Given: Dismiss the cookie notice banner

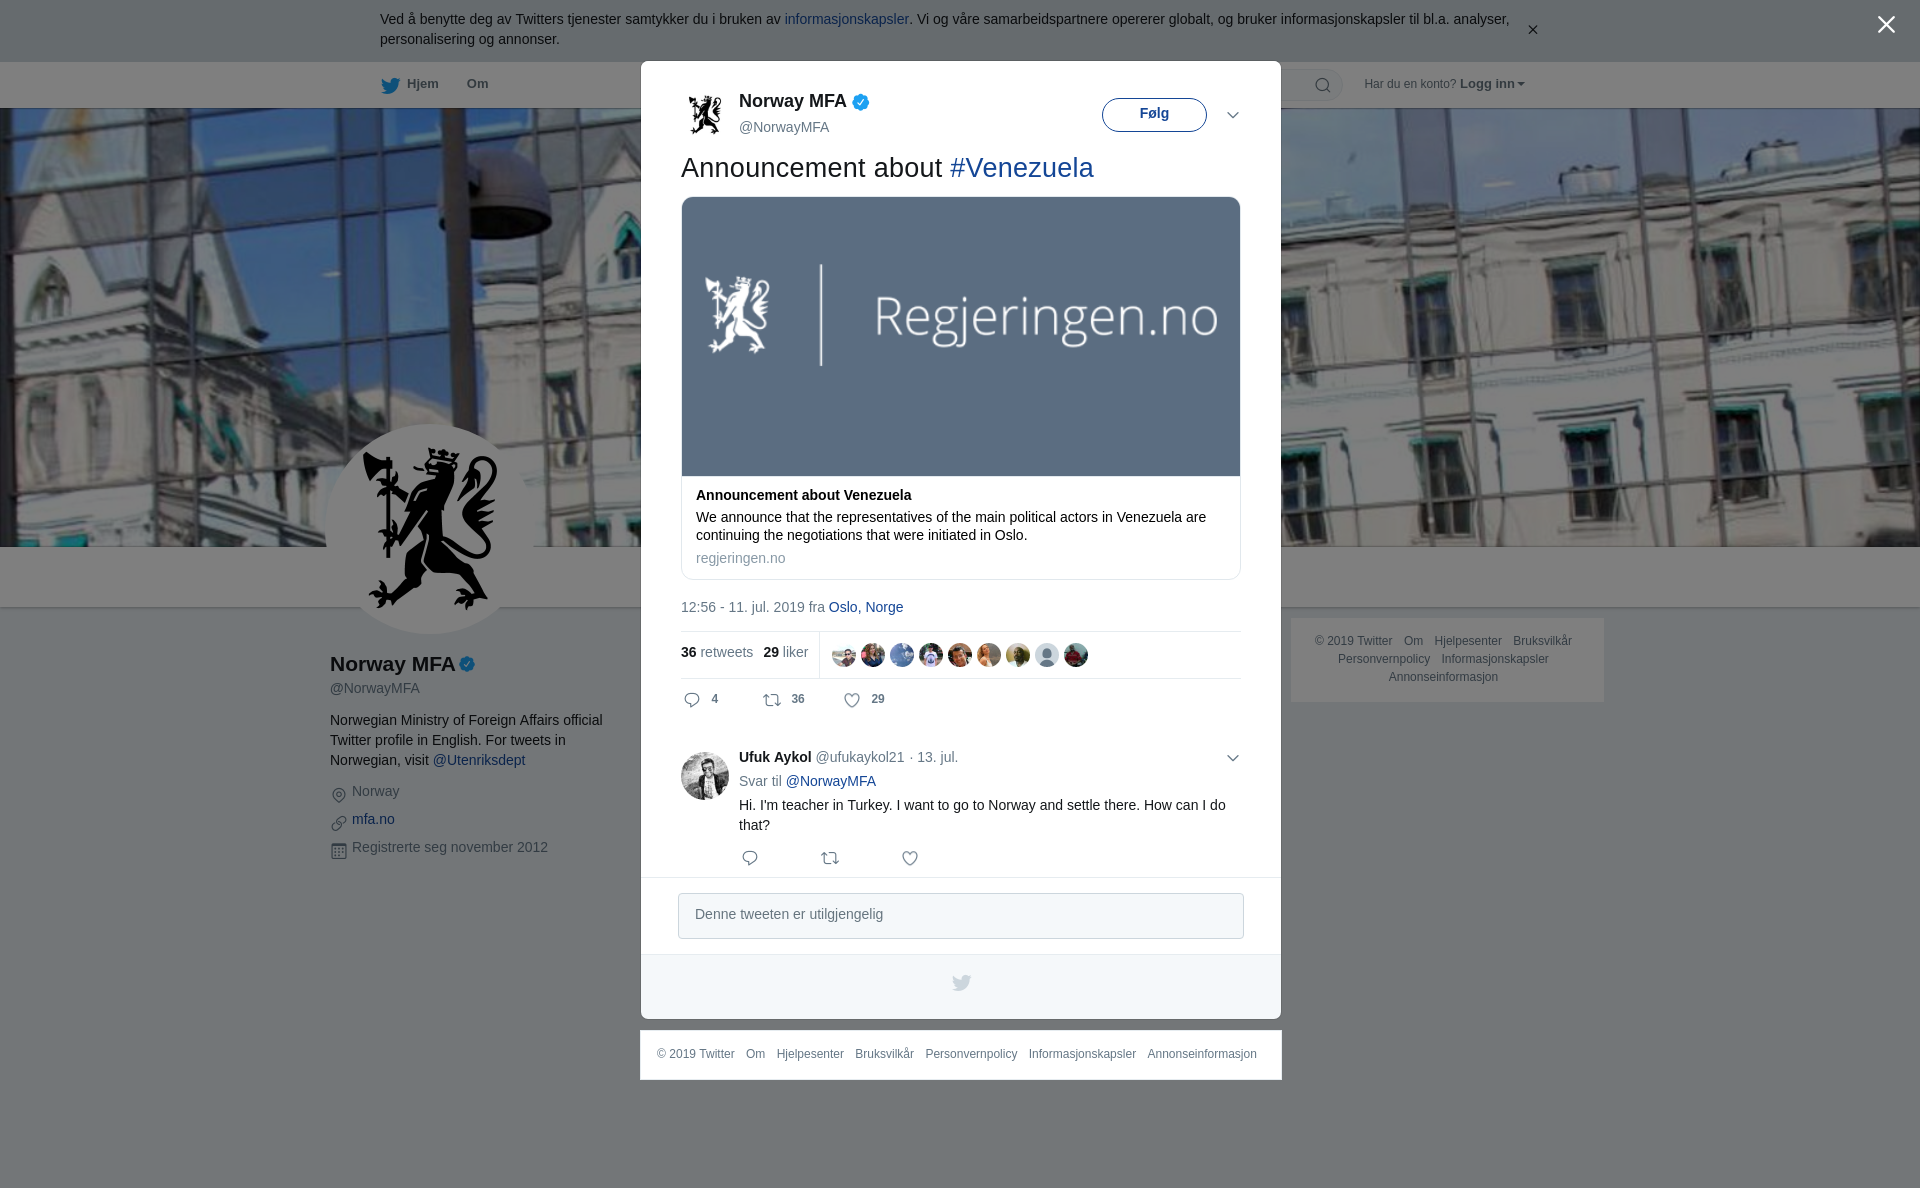Looking at the screenshot, I should pyautogui.click(x=1532, y=30).
